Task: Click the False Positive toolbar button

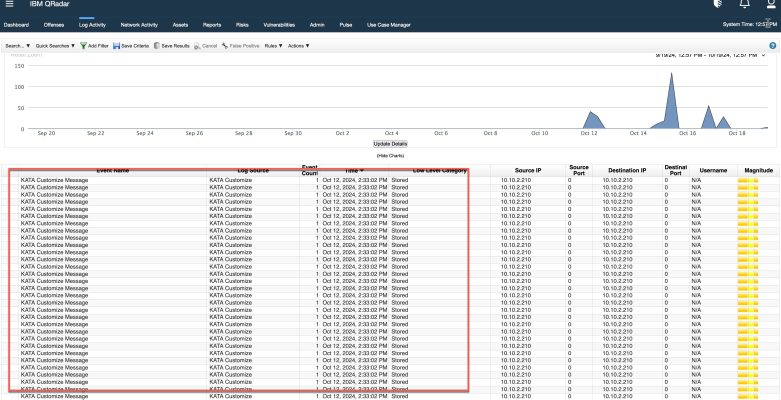Action: point(241,46)
